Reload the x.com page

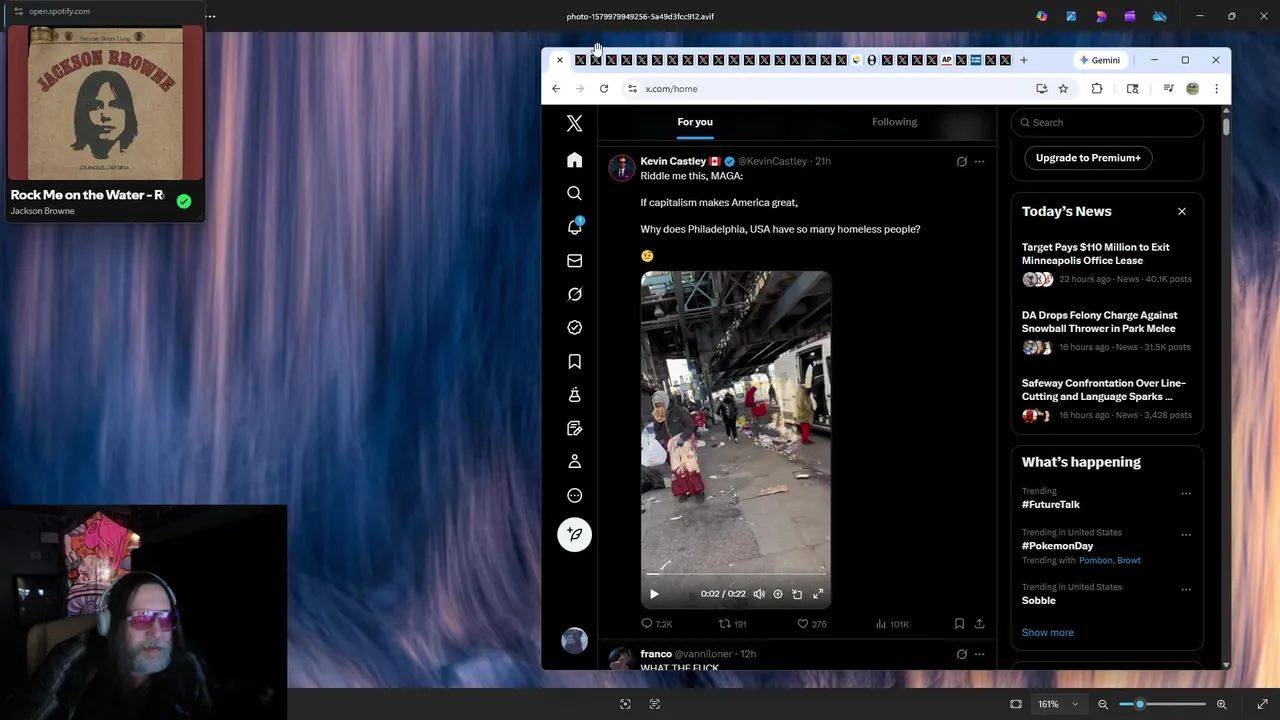604,89
